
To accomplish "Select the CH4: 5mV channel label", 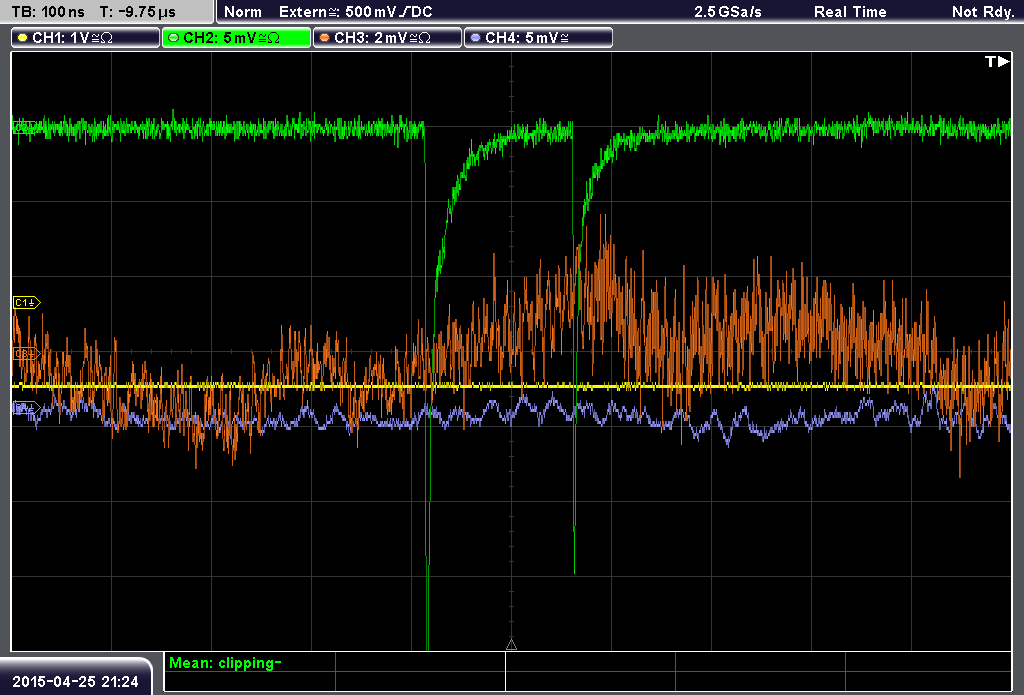I will [538, 38].
